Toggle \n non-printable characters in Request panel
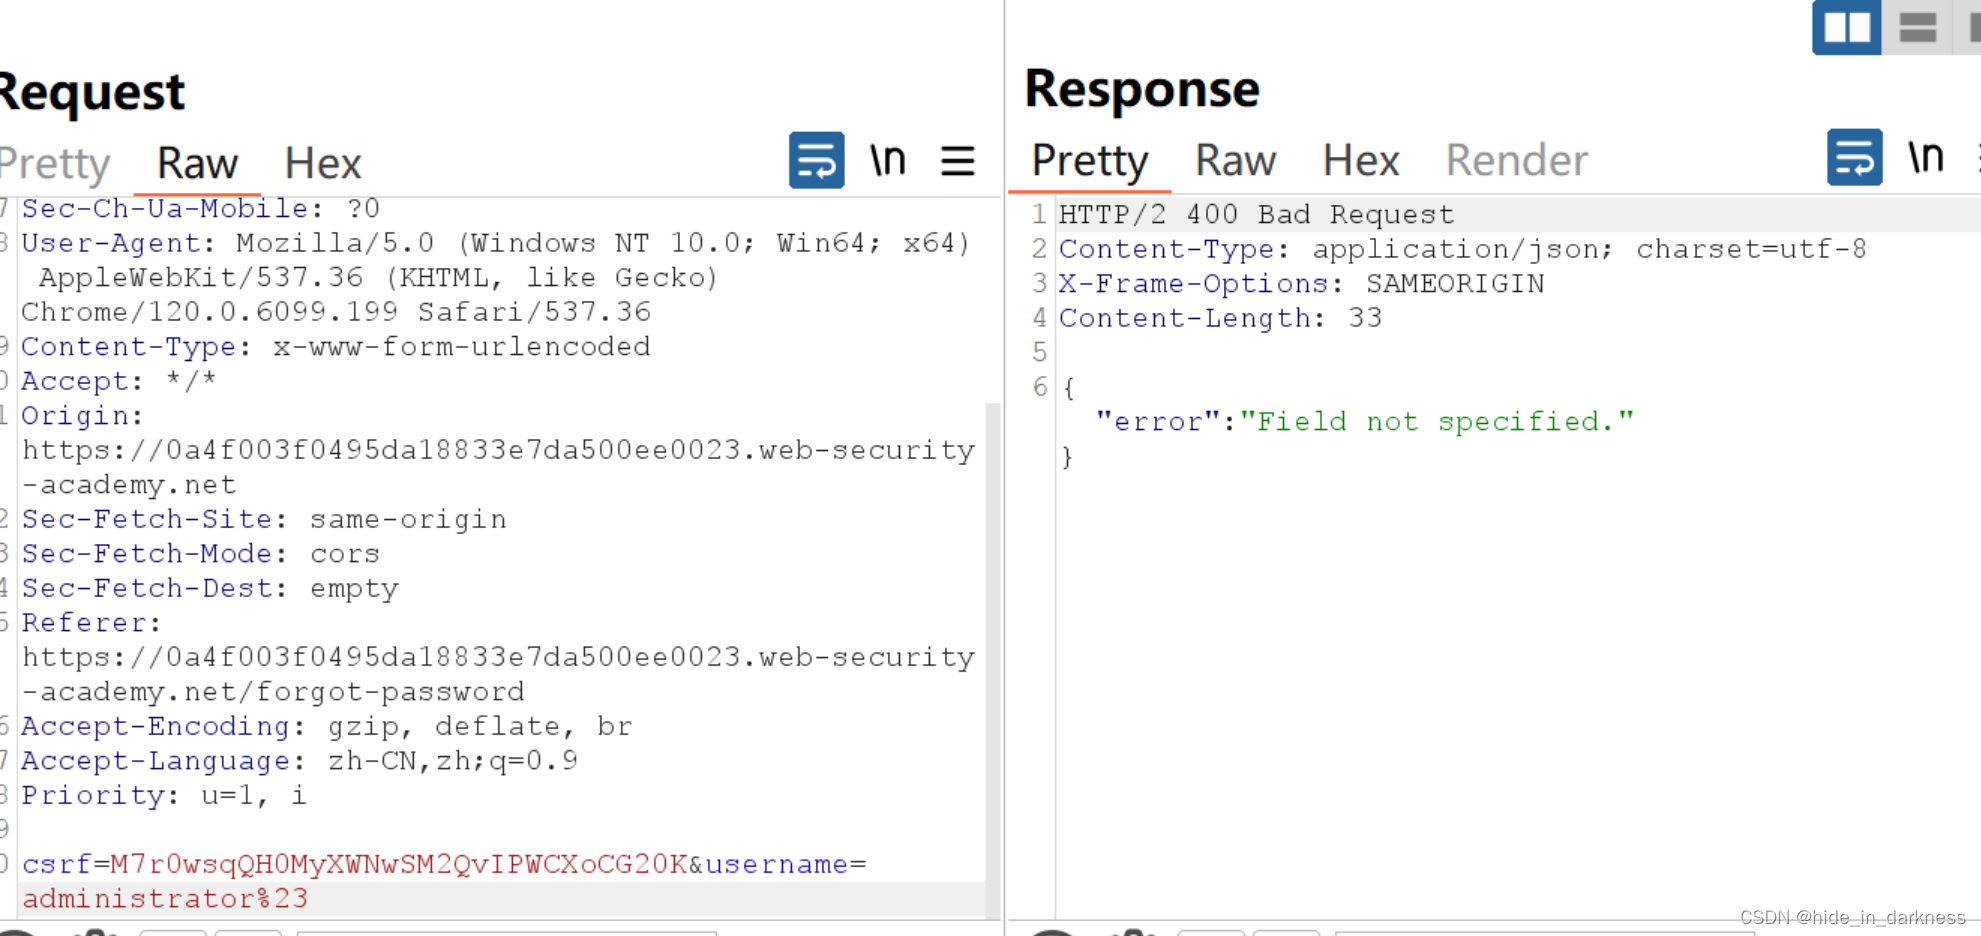 coord(887,160)
